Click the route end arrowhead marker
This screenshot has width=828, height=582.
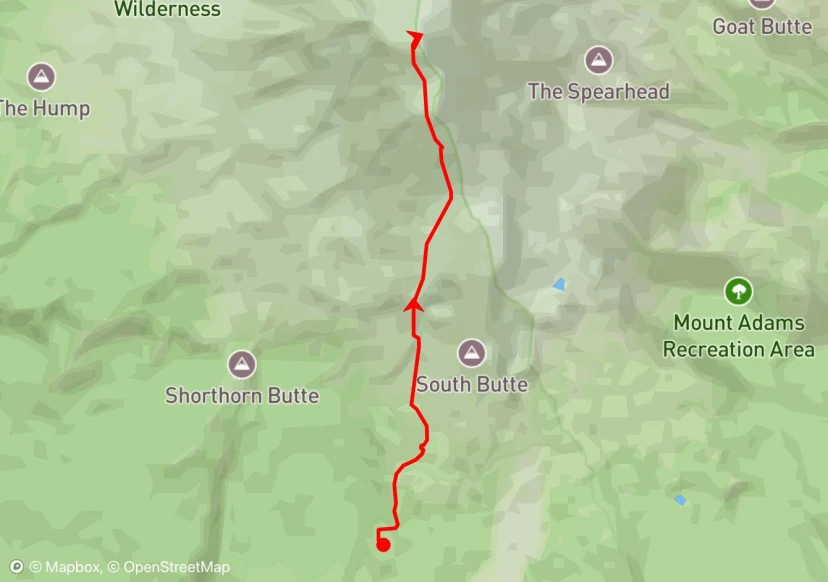(415, 38)
